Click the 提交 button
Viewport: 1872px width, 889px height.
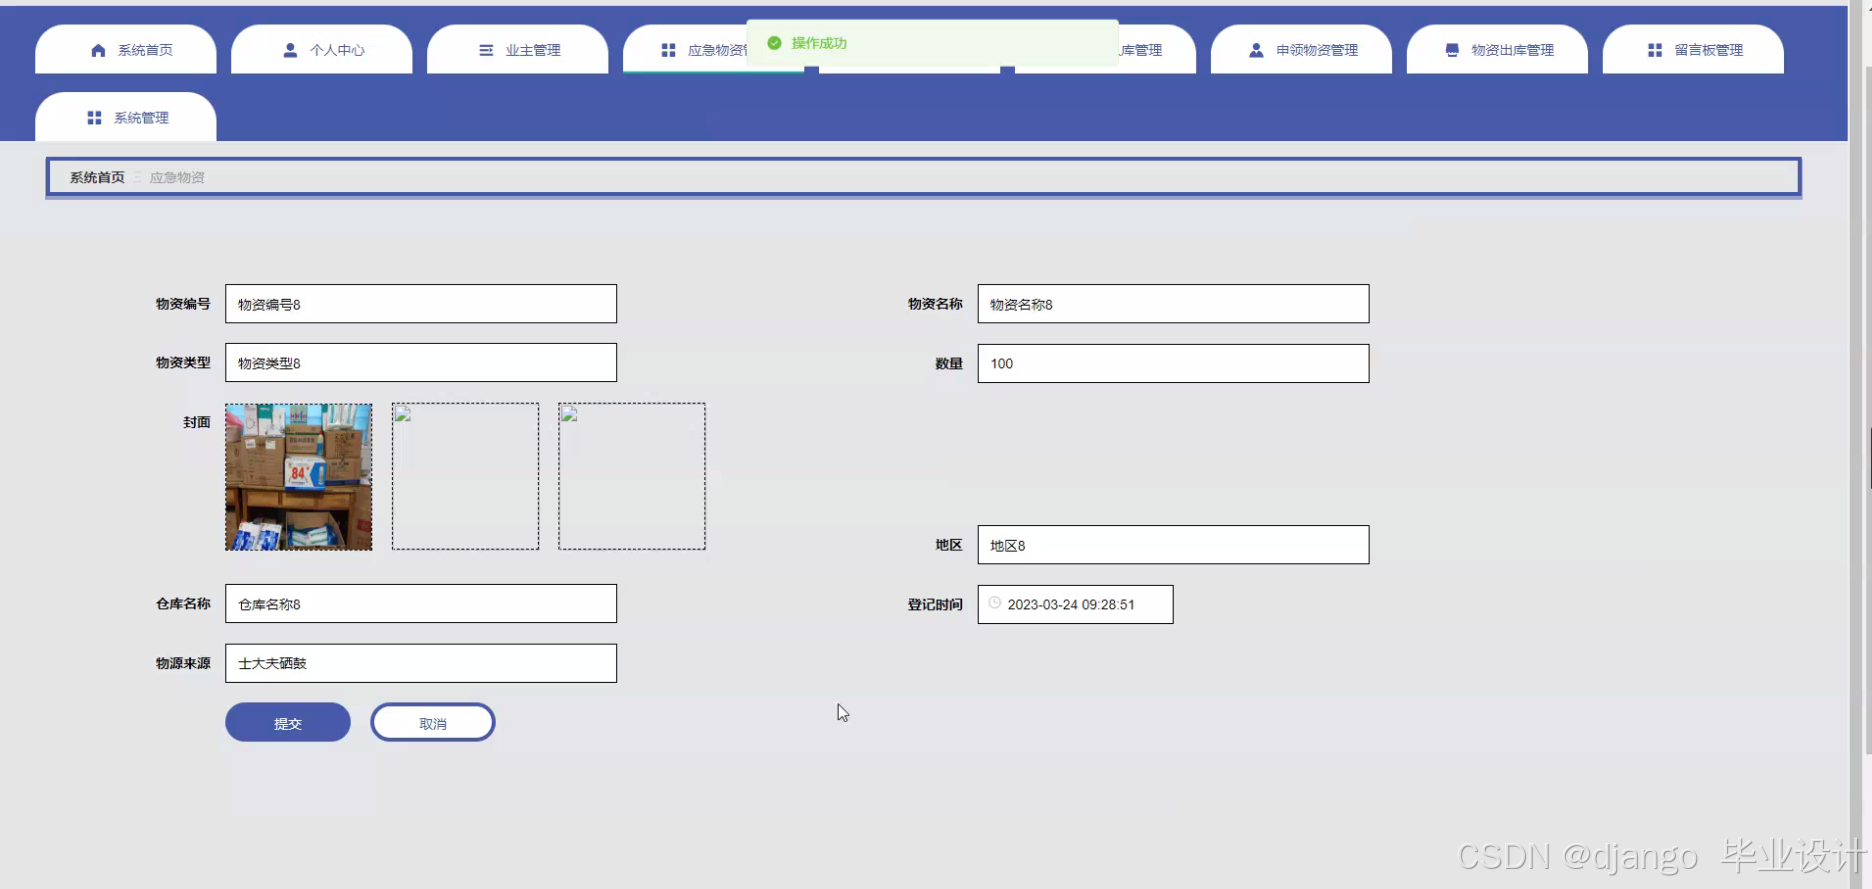[288, 723]
